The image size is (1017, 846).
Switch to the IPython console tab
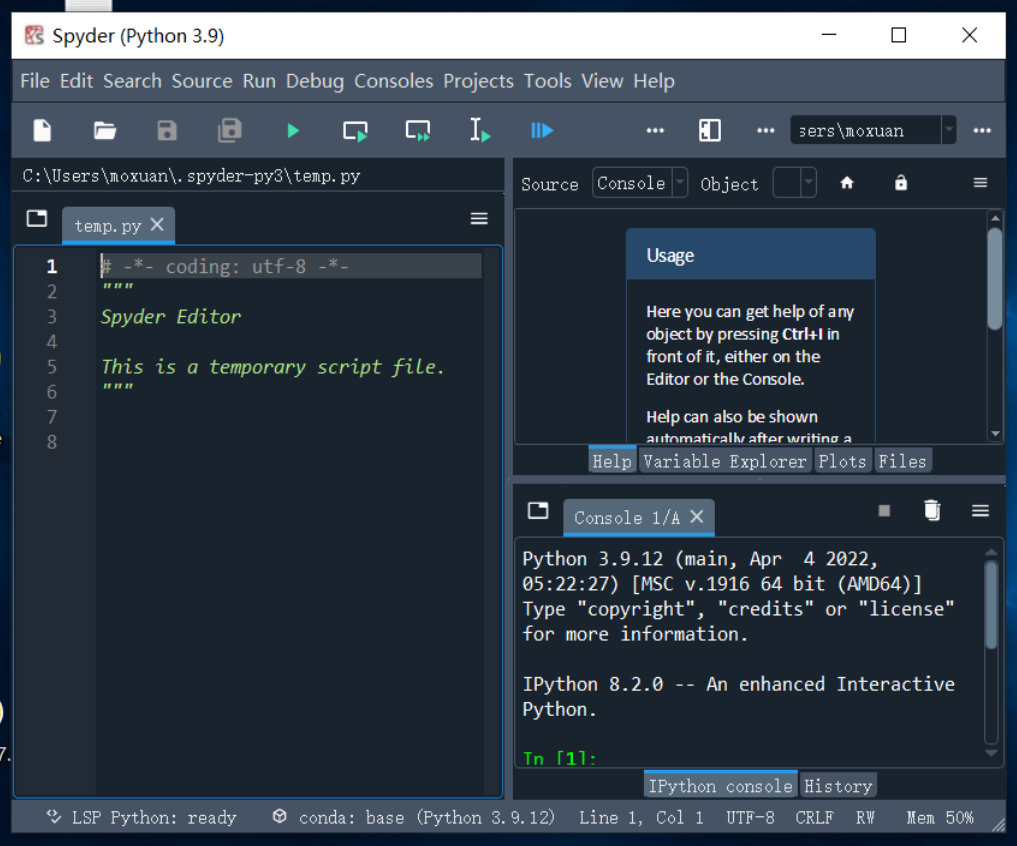(721, 786)
